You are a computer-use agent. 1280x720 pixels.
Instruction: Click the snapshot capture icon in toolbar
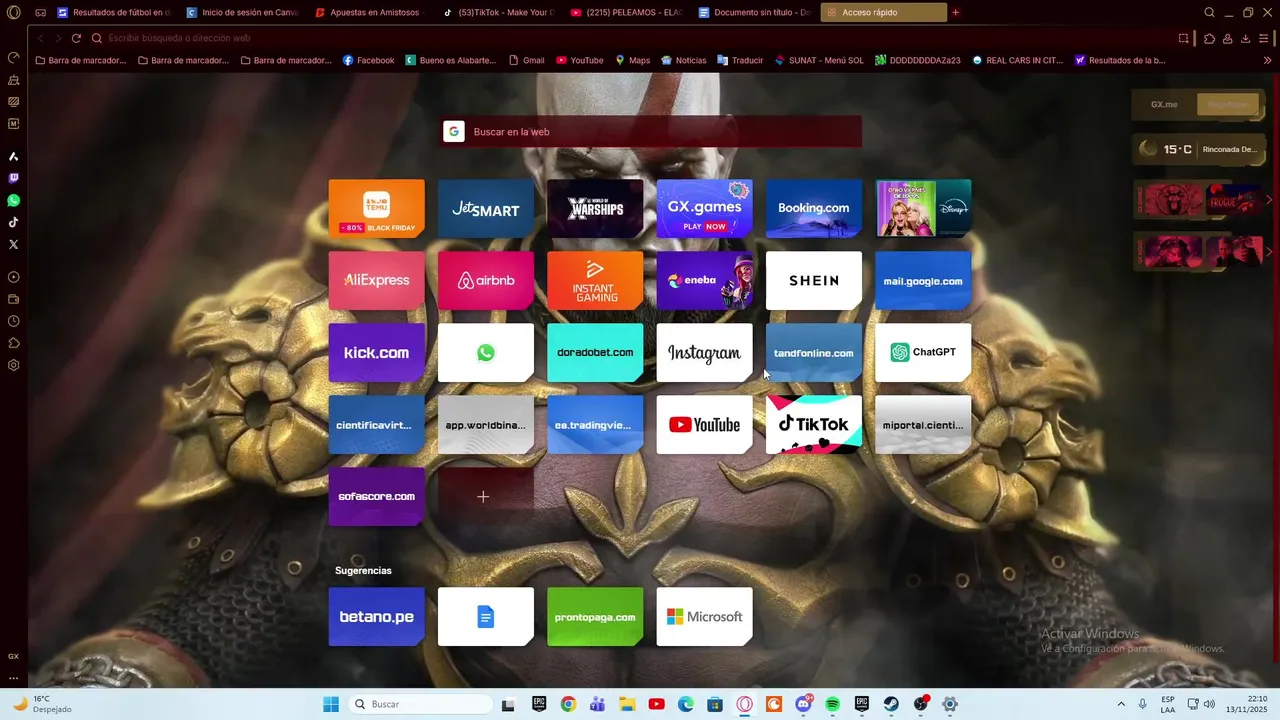(x=1183, y=38)
